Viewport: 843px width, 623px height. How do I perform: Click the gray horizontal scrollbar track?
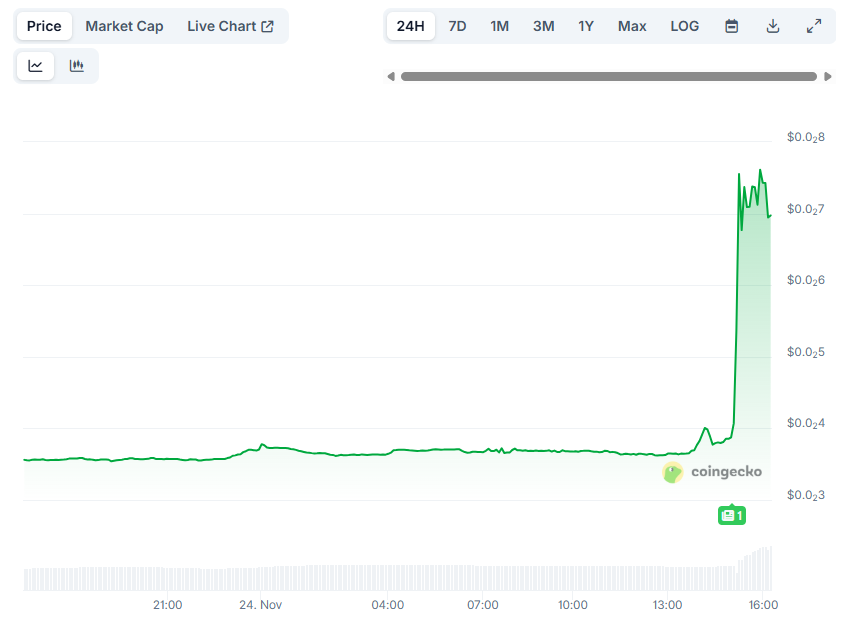610,75
